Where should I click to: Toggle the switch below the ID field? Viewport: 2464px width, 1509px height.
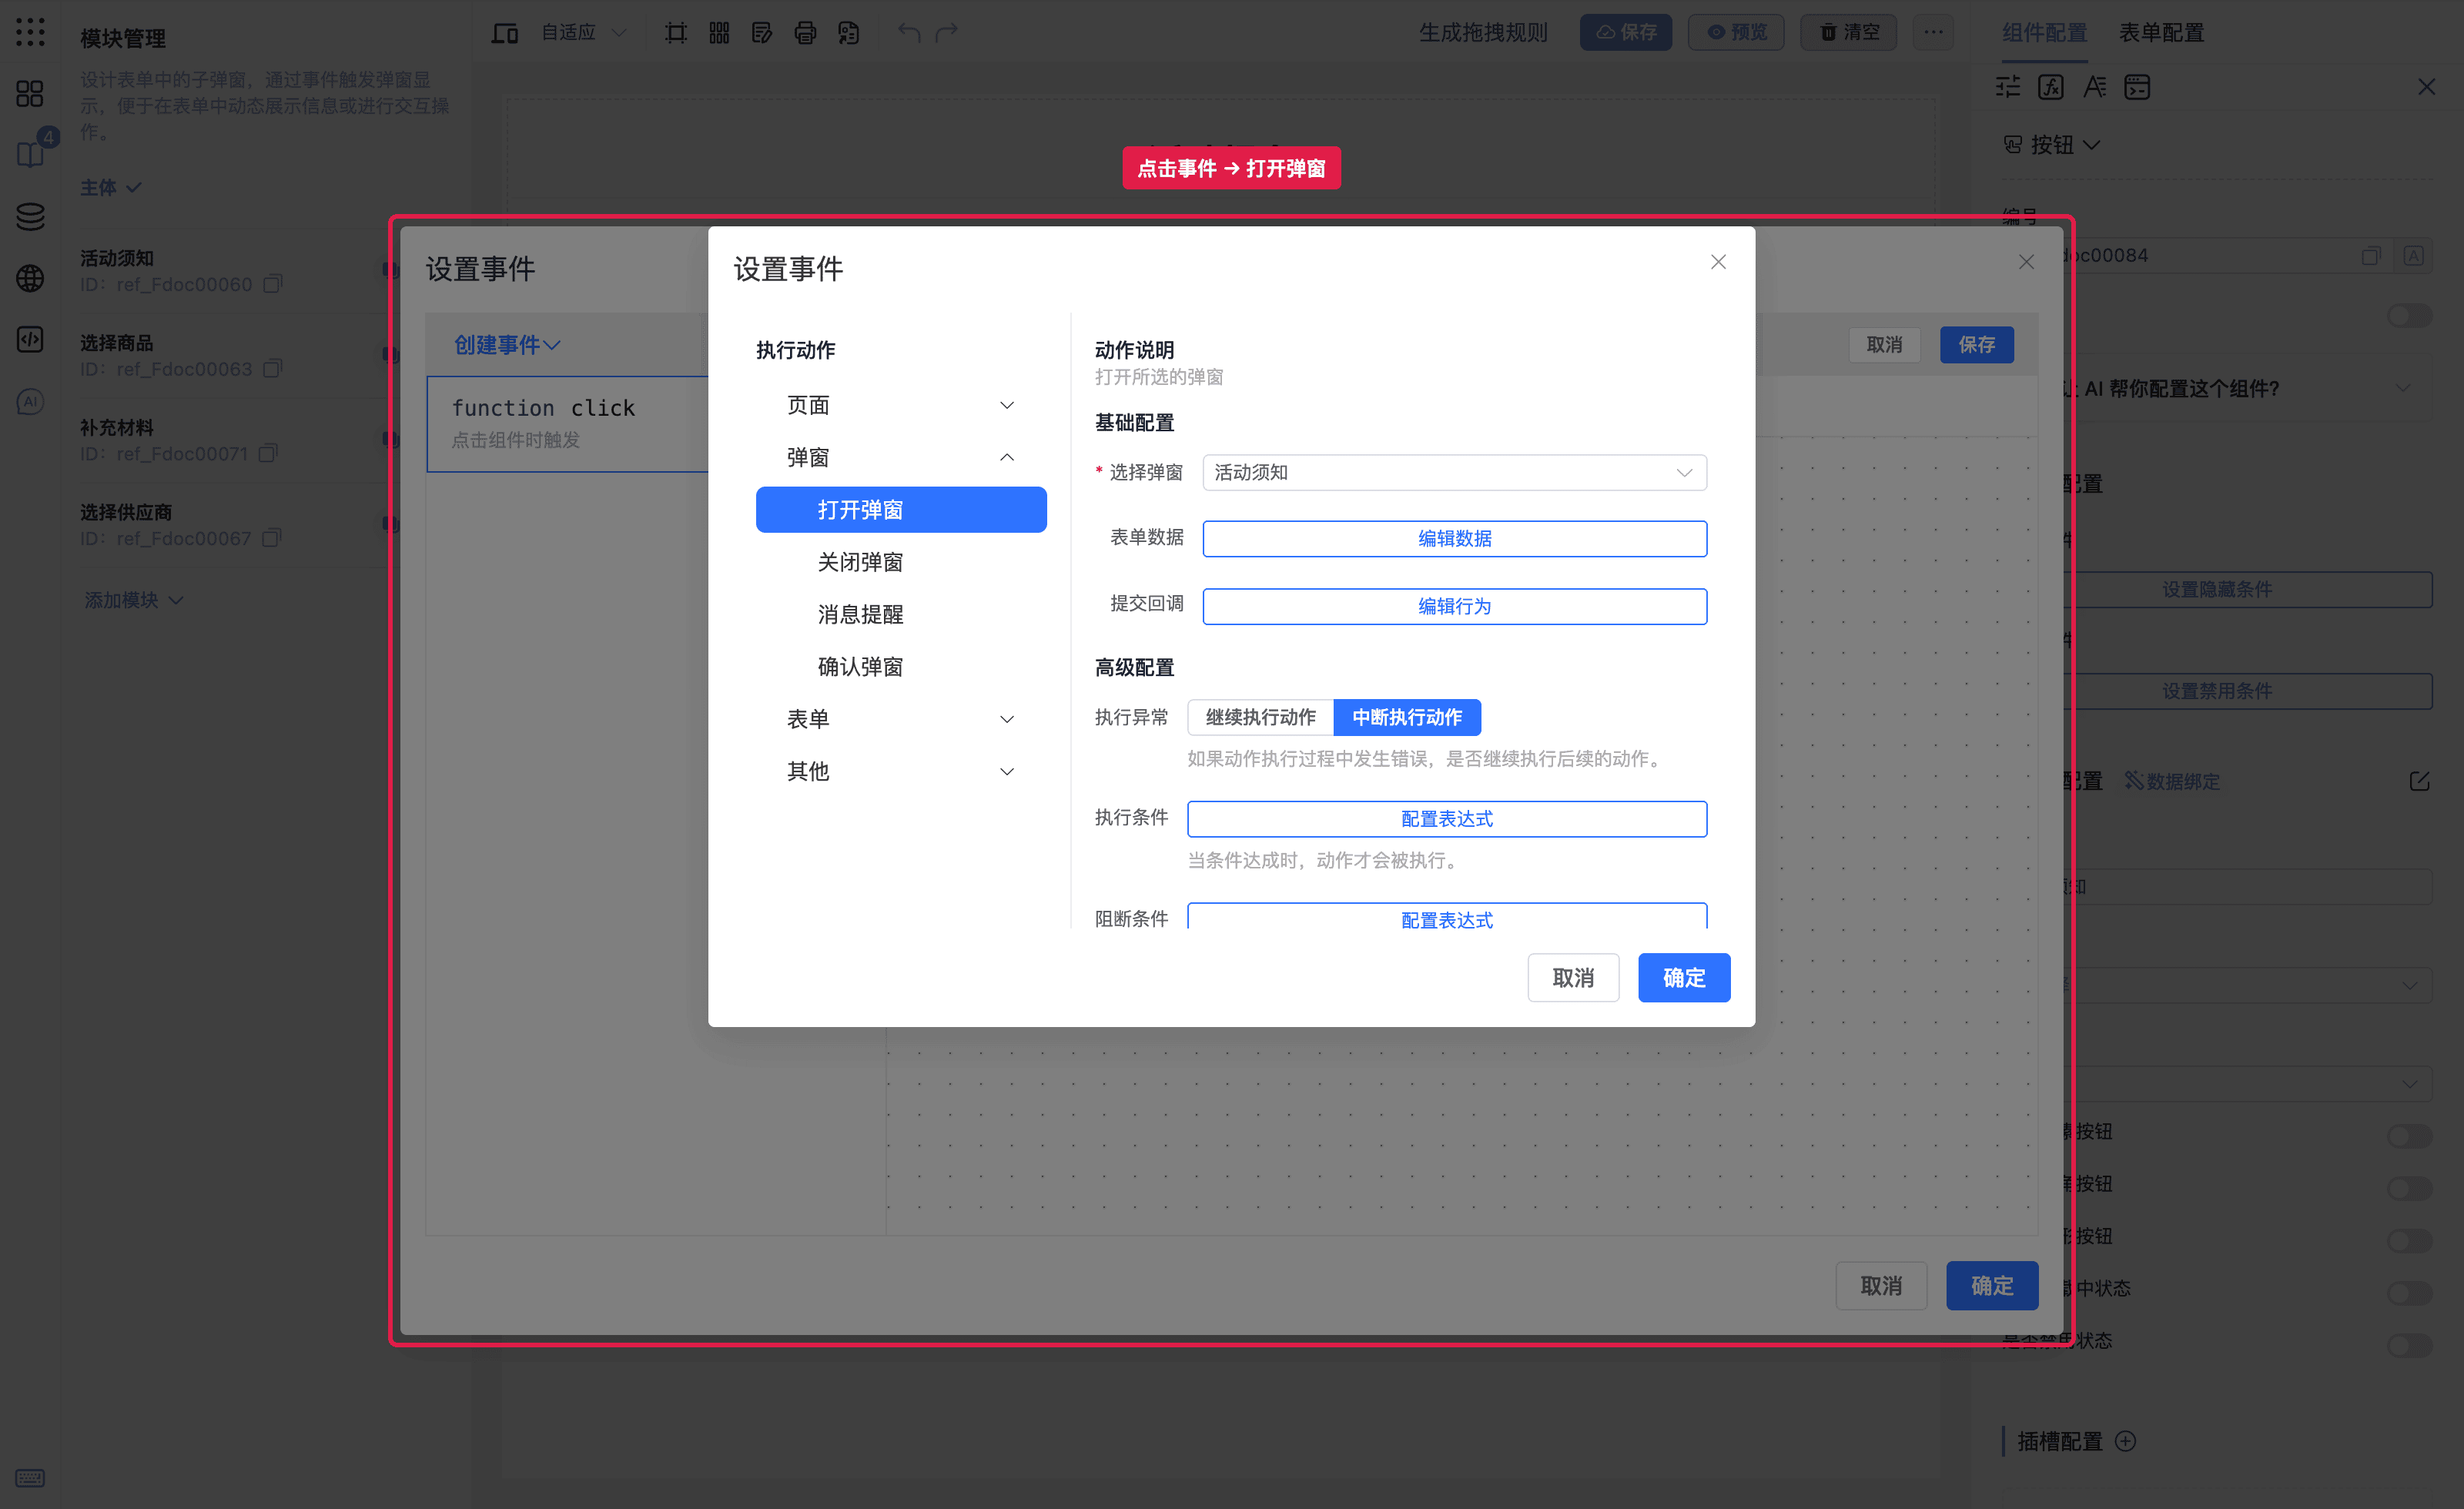(2410, 316)
